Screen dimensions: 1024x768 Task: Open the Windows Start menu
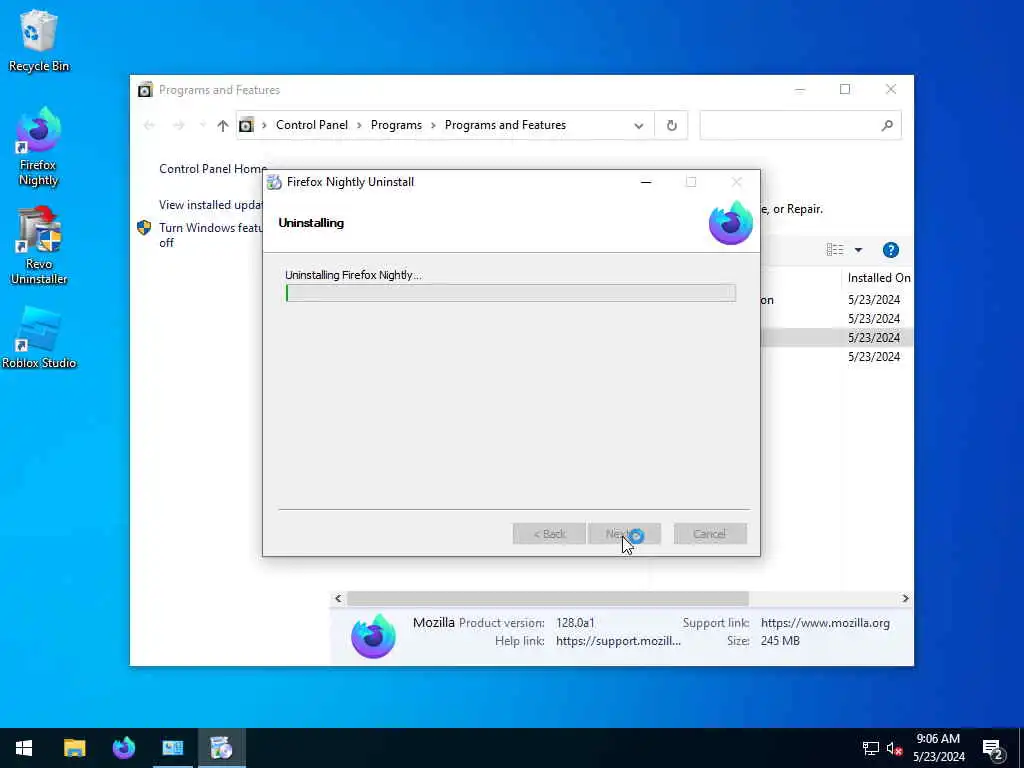(24, 748)
